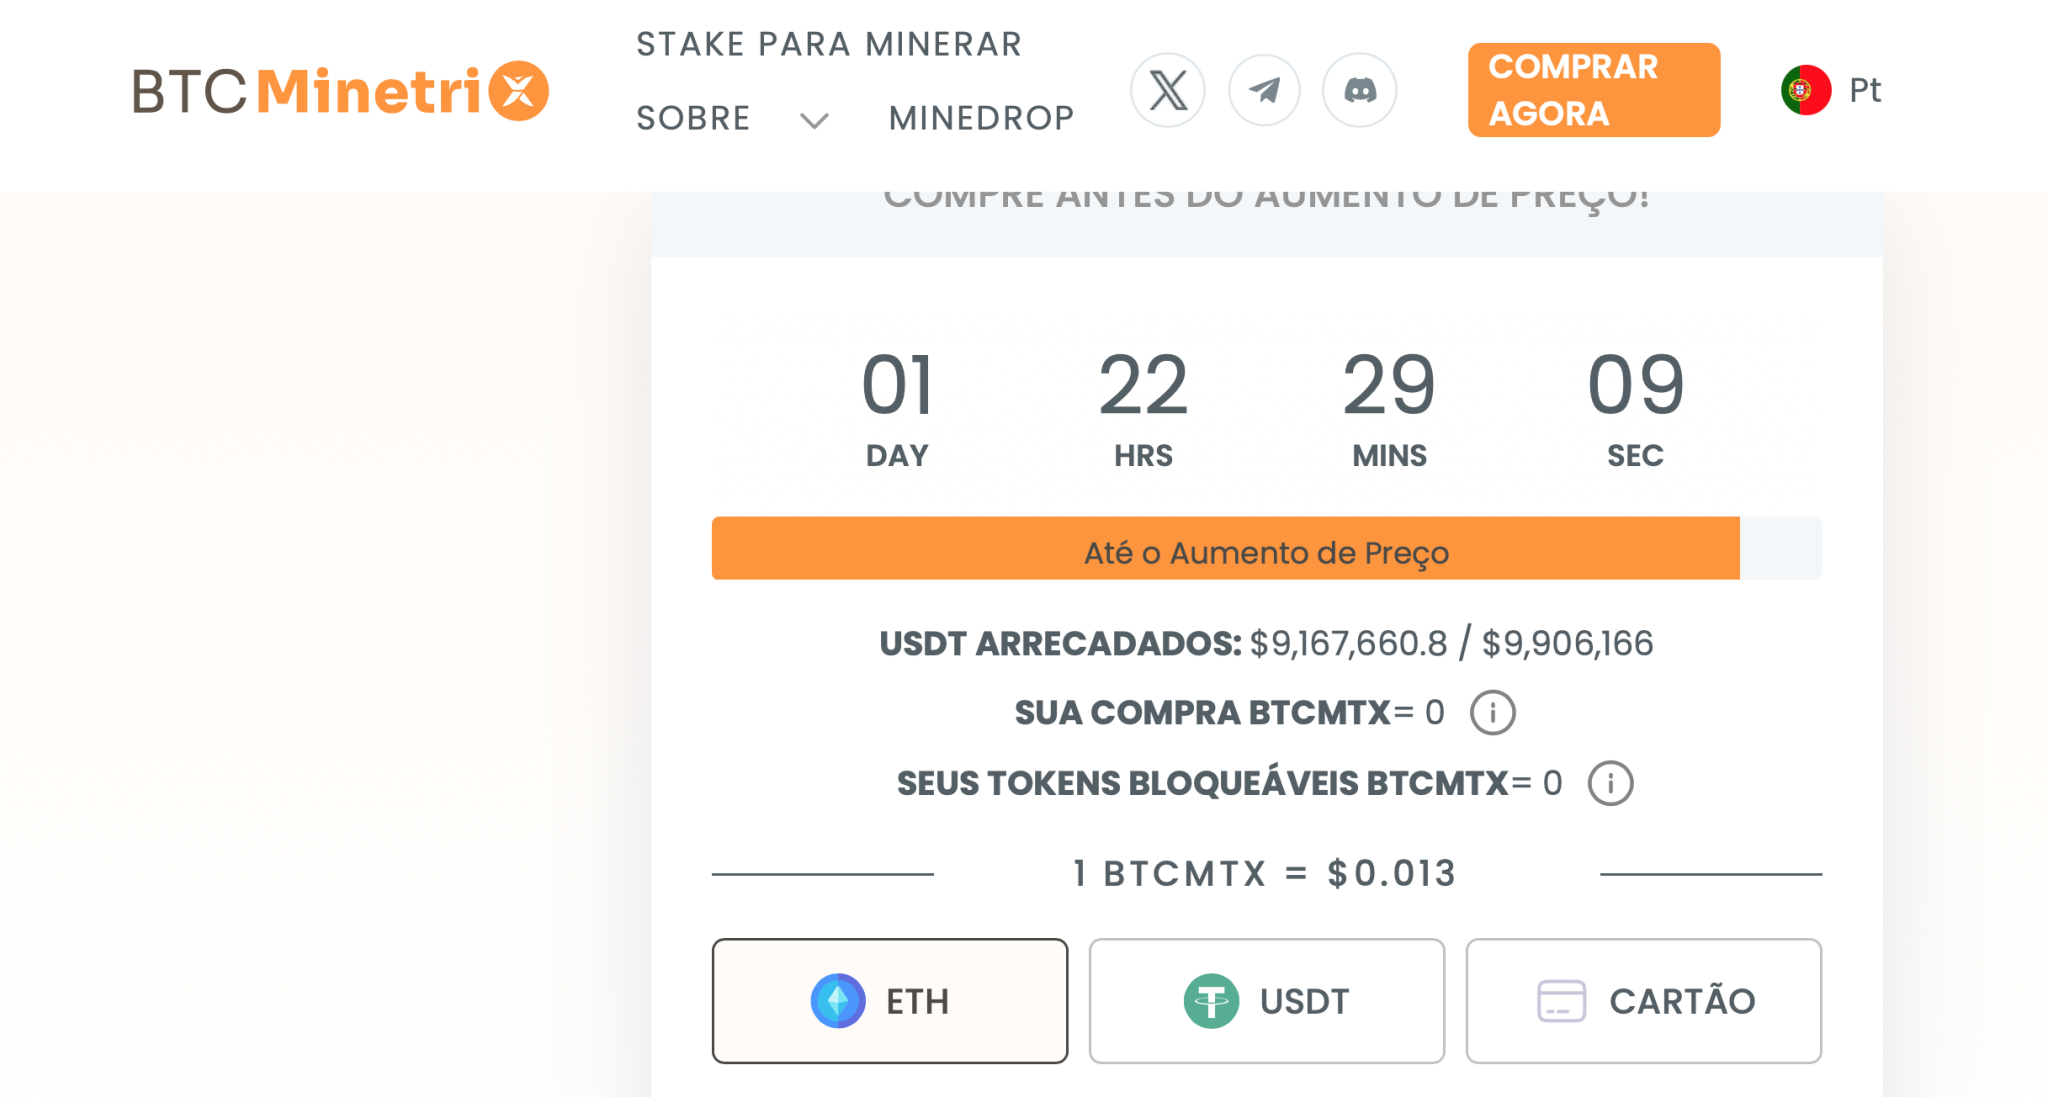Open the Telegram social icon
The width and height of the screenshot is (2048, 1097).
(1264, 90)
